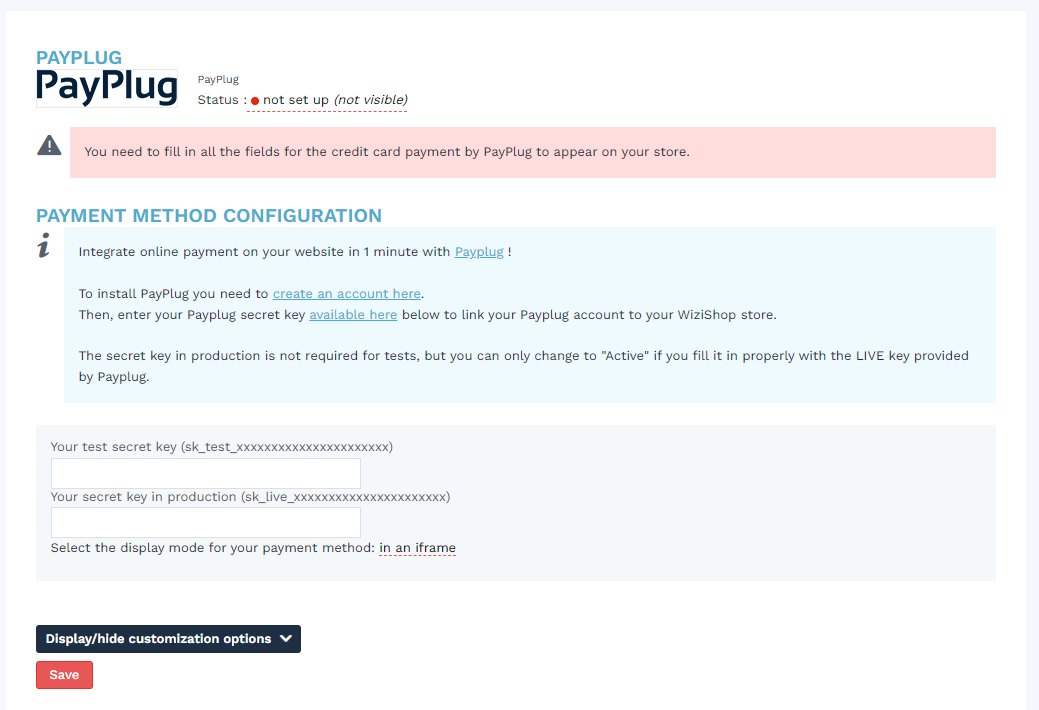This screenshot has height=710, width=1039.
Task: Focus the production secret key input field
Action: [206, 522]
